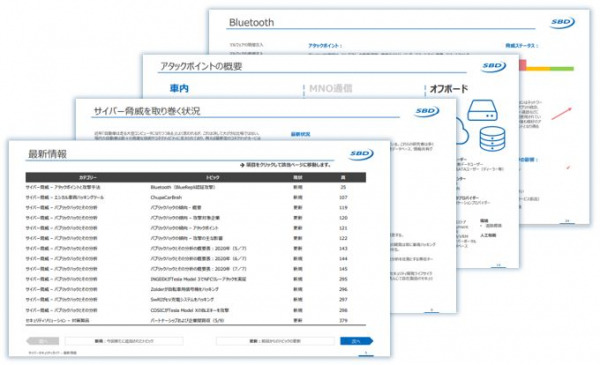Viewport: 600px width, 365px height.
Task: Click the red upward trend arrow icon
Action: click(561, 114)
